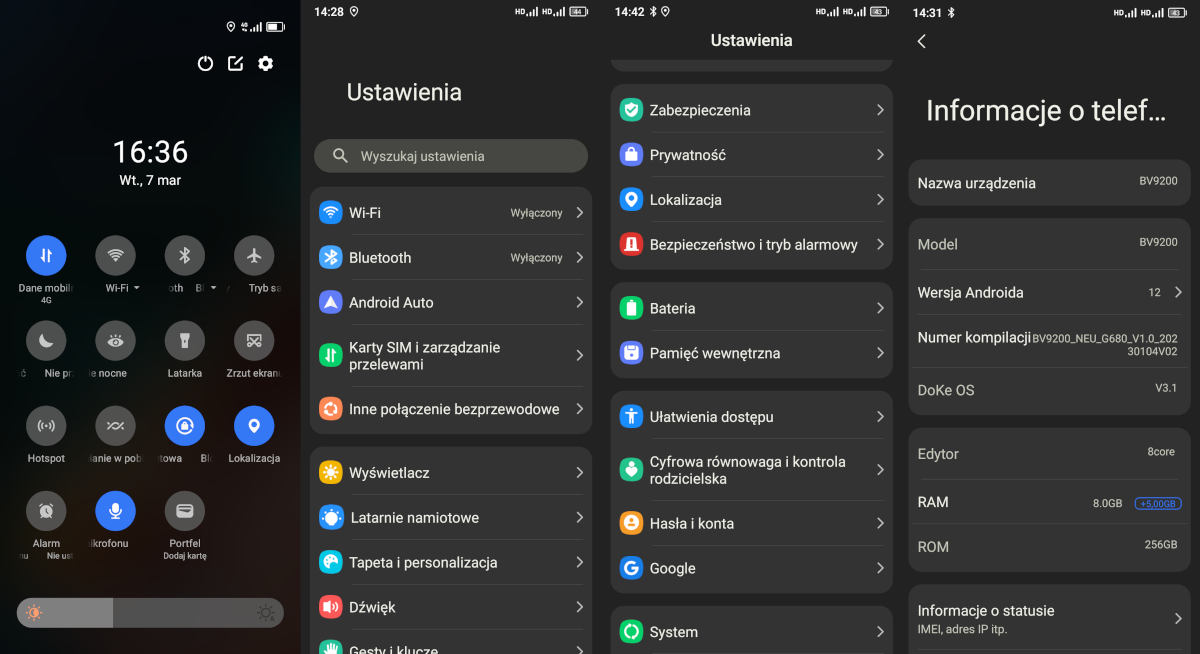Expand the Wi-Fi tile dropdown arrow
Viewport: 1200px width, 654px height.
coord(136,288)
